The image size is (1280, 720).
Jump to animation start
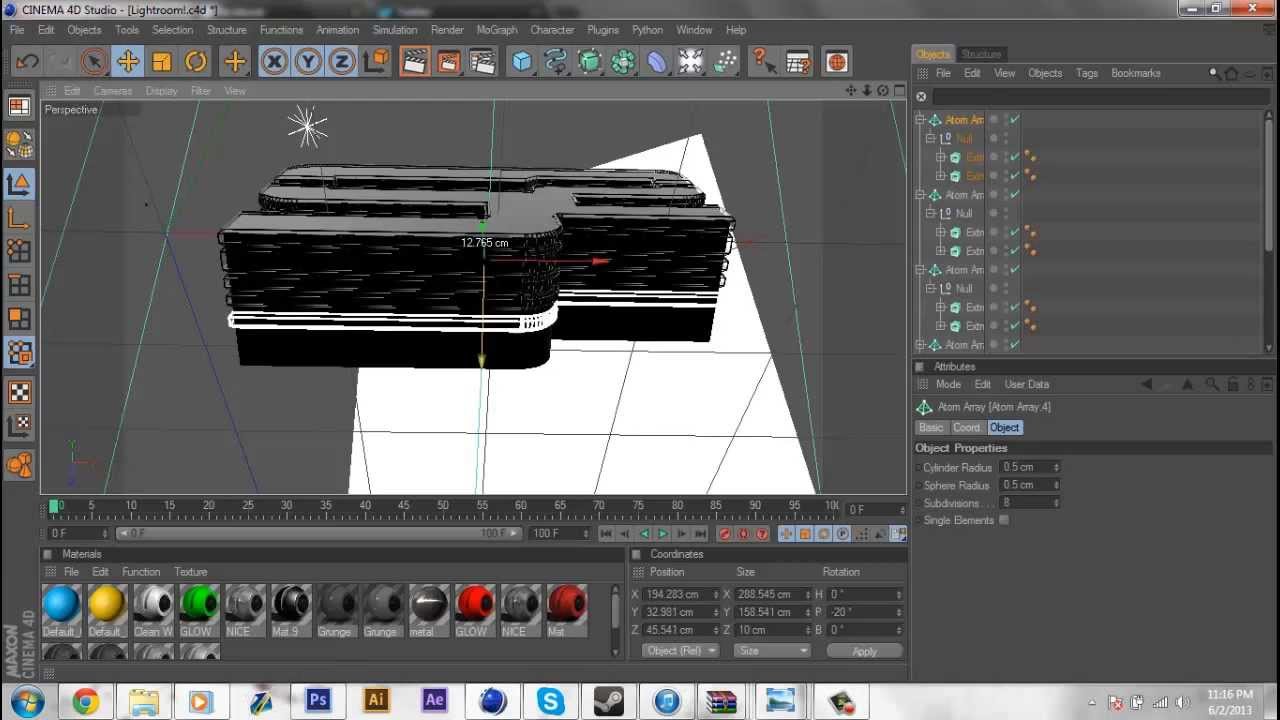606,534
